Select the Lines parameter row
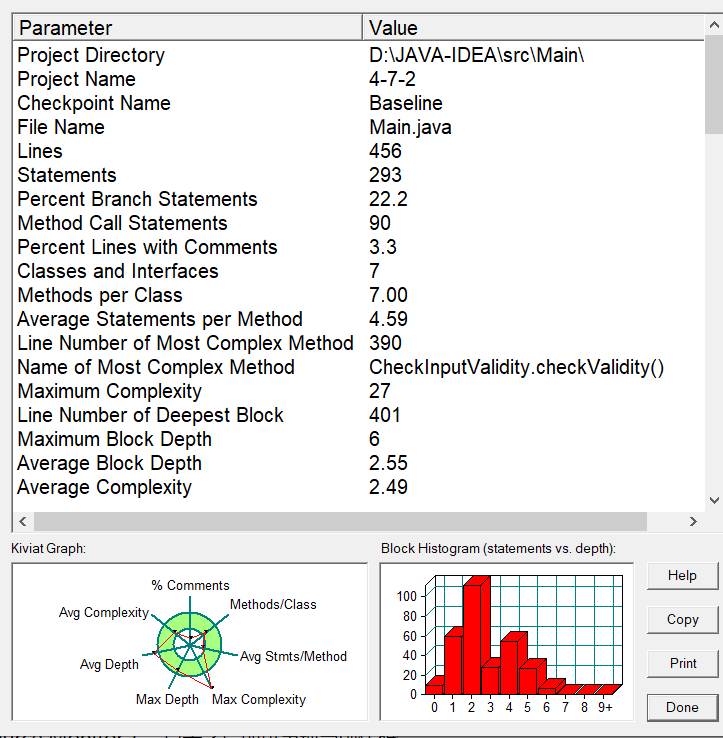Screen dimensions: 723x738 click(x=359, y=151)
